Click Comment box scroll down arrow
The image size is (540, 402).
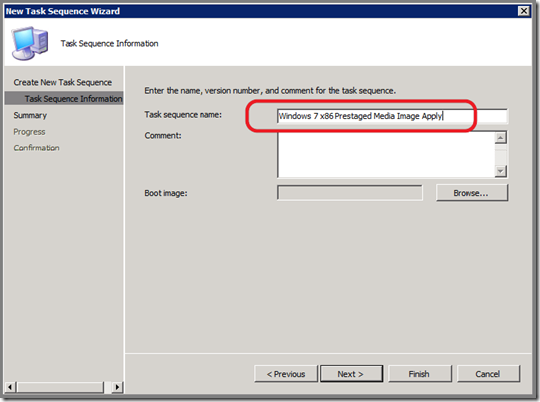(501, 171)
